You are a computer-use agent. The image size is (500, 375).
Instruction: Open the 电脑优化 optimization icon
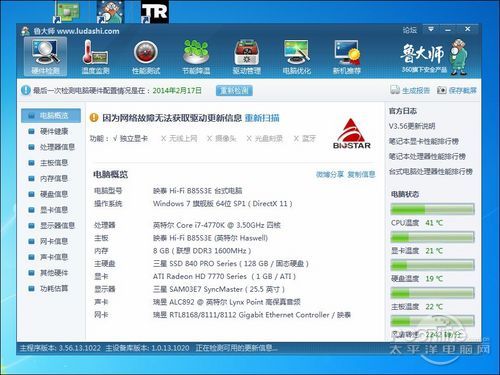(296, 56)
